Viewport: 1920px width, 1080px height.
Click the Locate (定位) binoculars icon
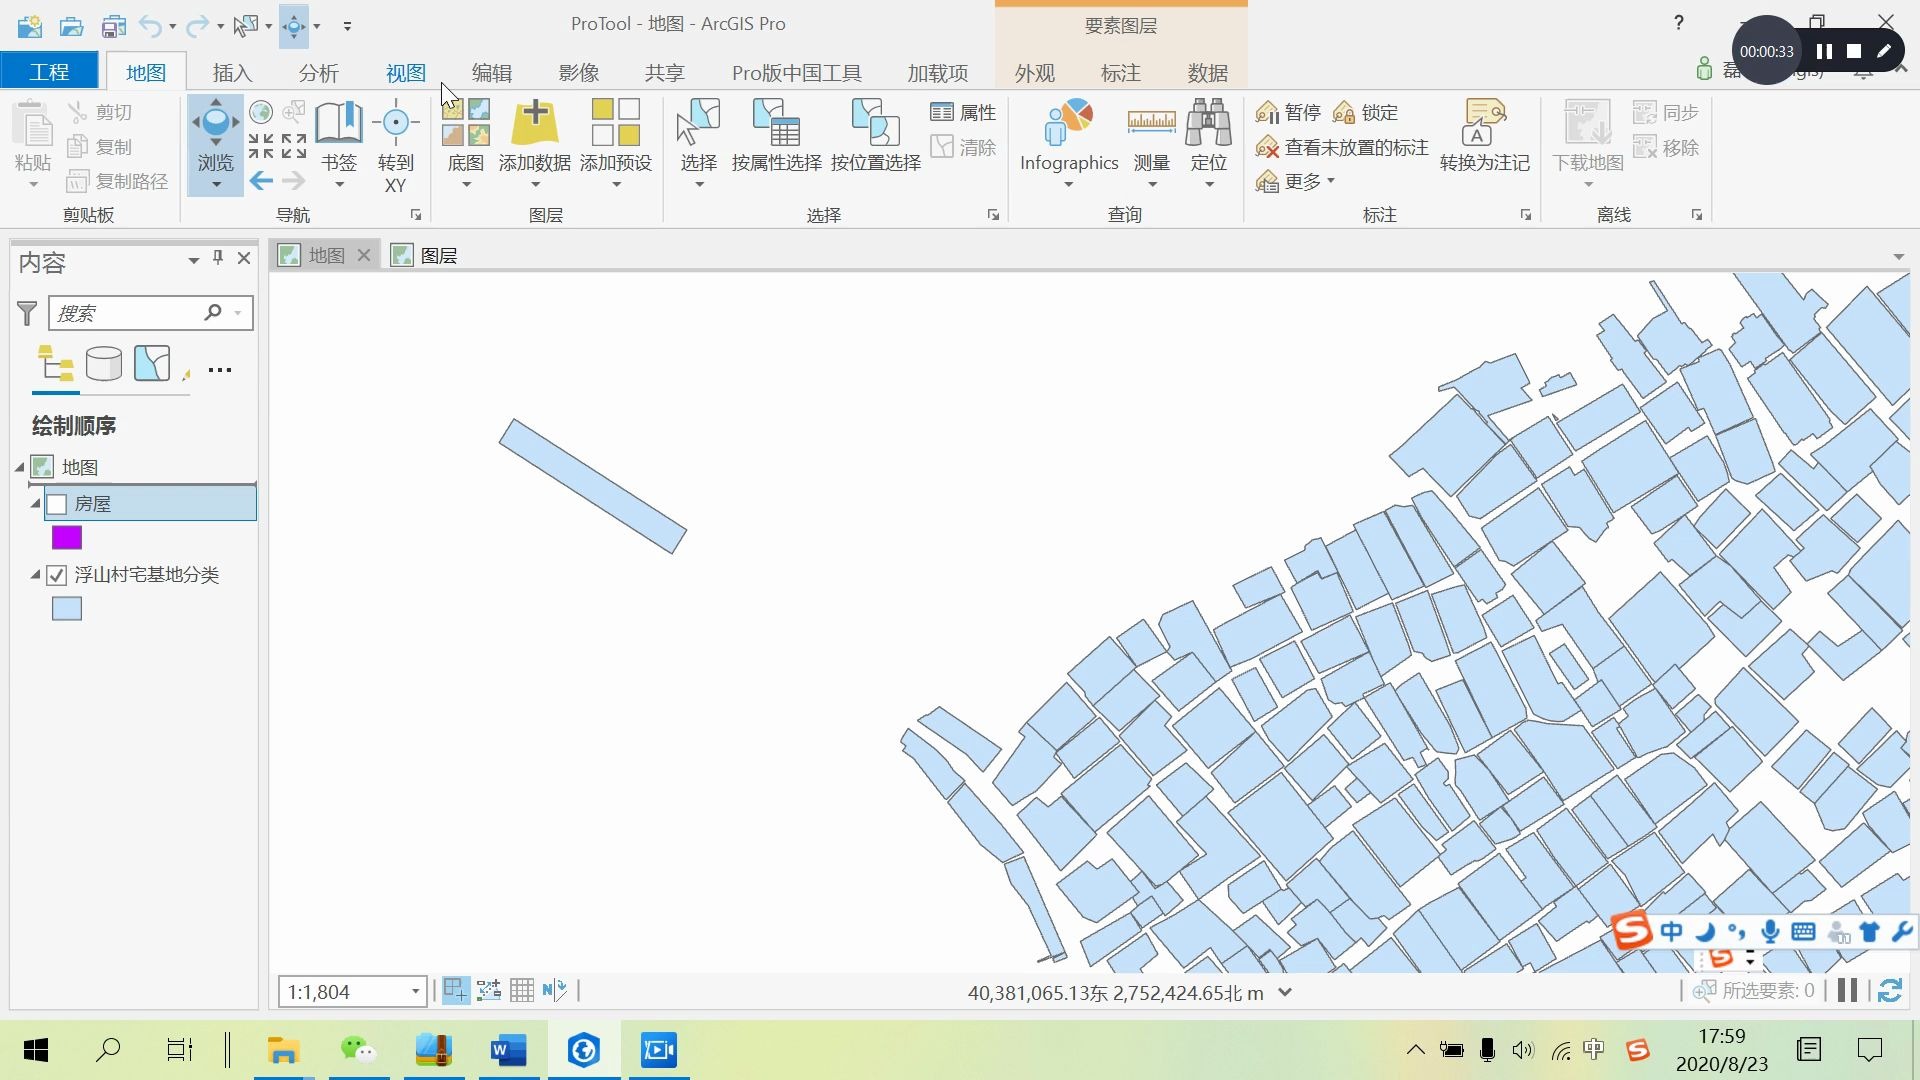(x=1208, y=122)
